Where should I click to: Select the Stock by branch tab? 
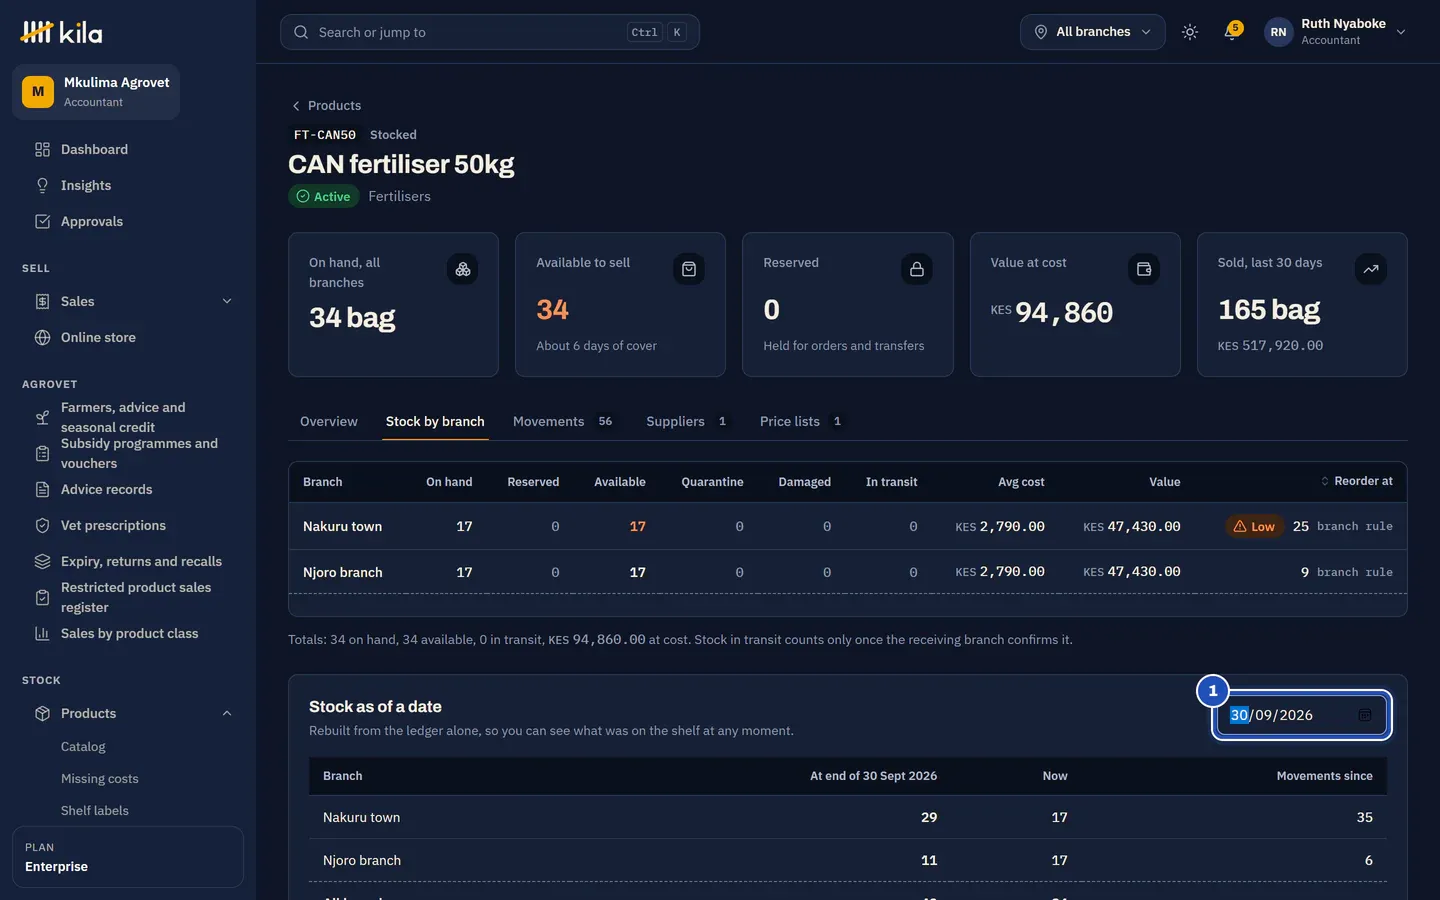click(435, 422)
